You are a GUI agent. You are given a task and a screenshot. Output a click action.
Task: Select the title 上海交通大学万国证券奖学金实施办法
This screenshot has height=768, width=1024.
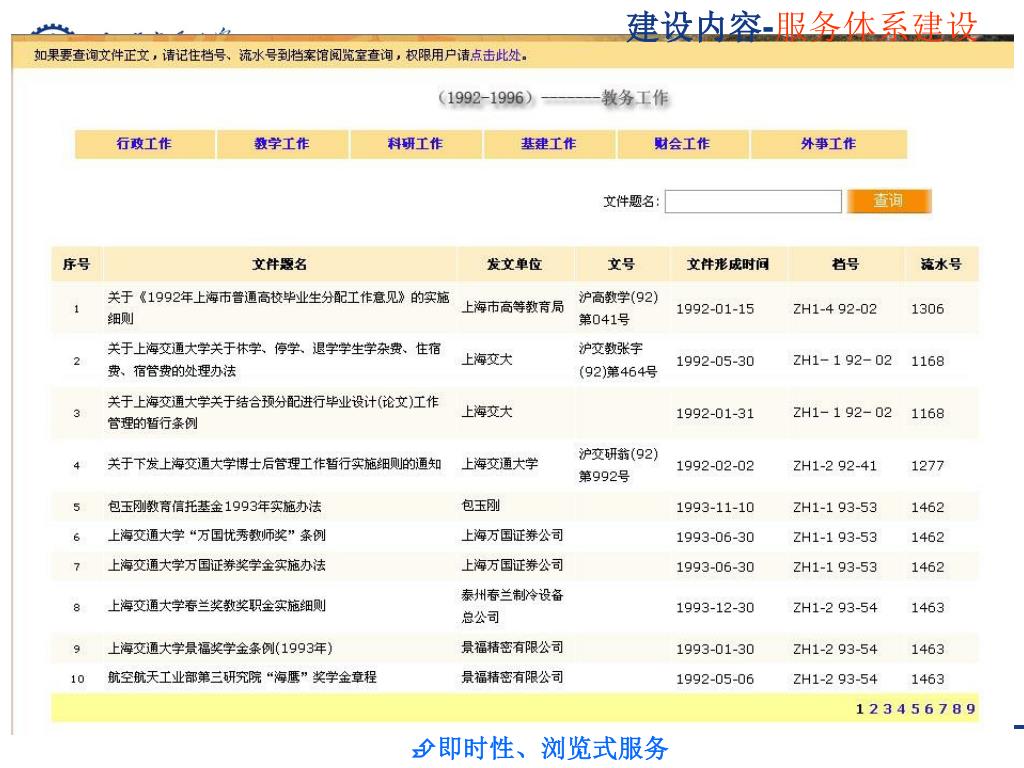click(x=216, y=566)
